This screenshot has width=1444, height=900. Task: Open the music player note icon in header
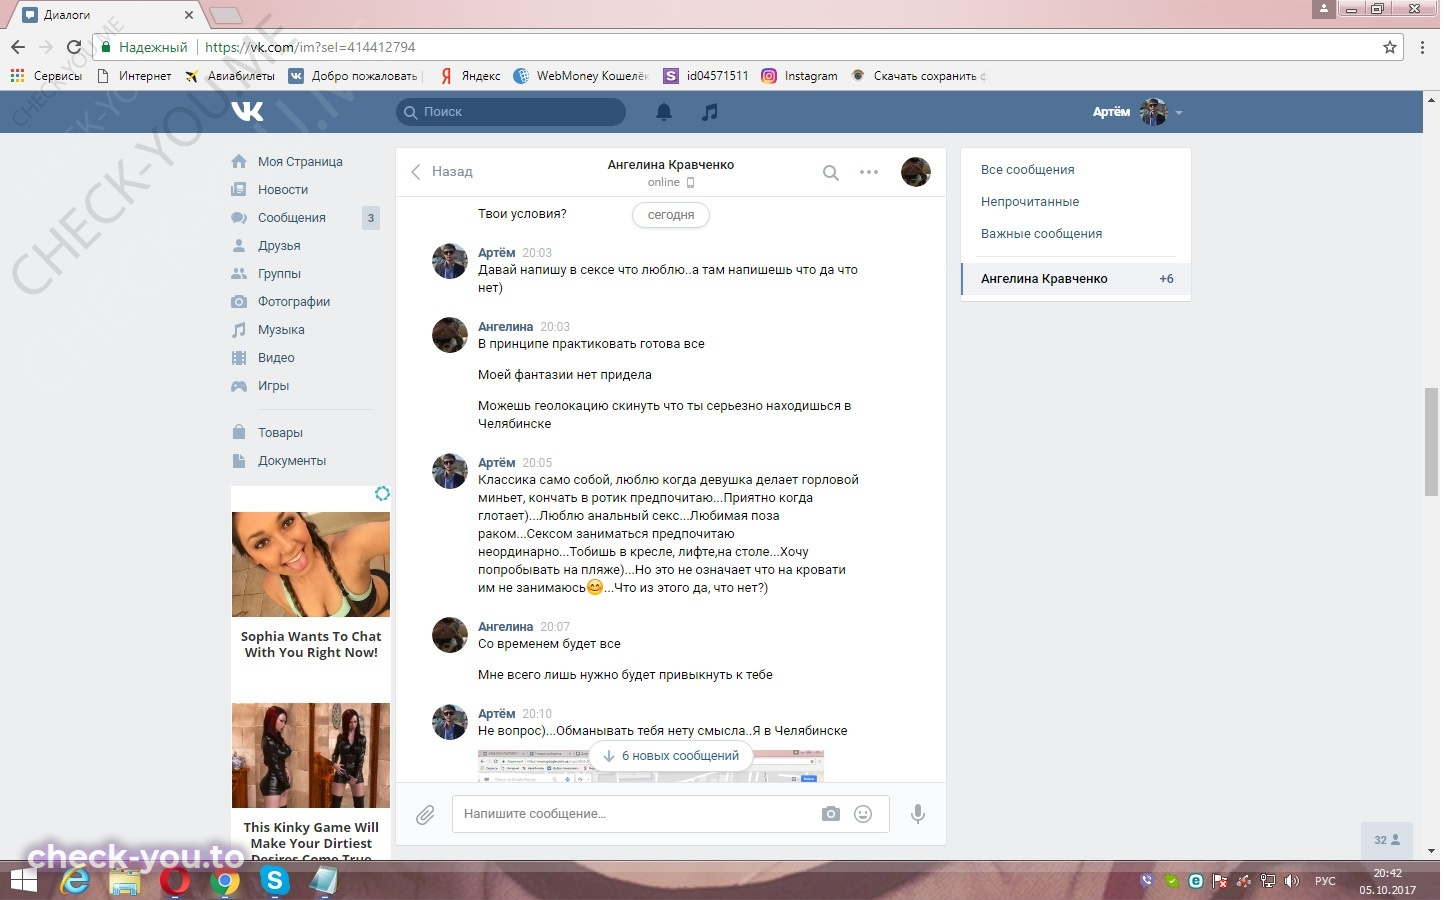(x=710, y=112)
